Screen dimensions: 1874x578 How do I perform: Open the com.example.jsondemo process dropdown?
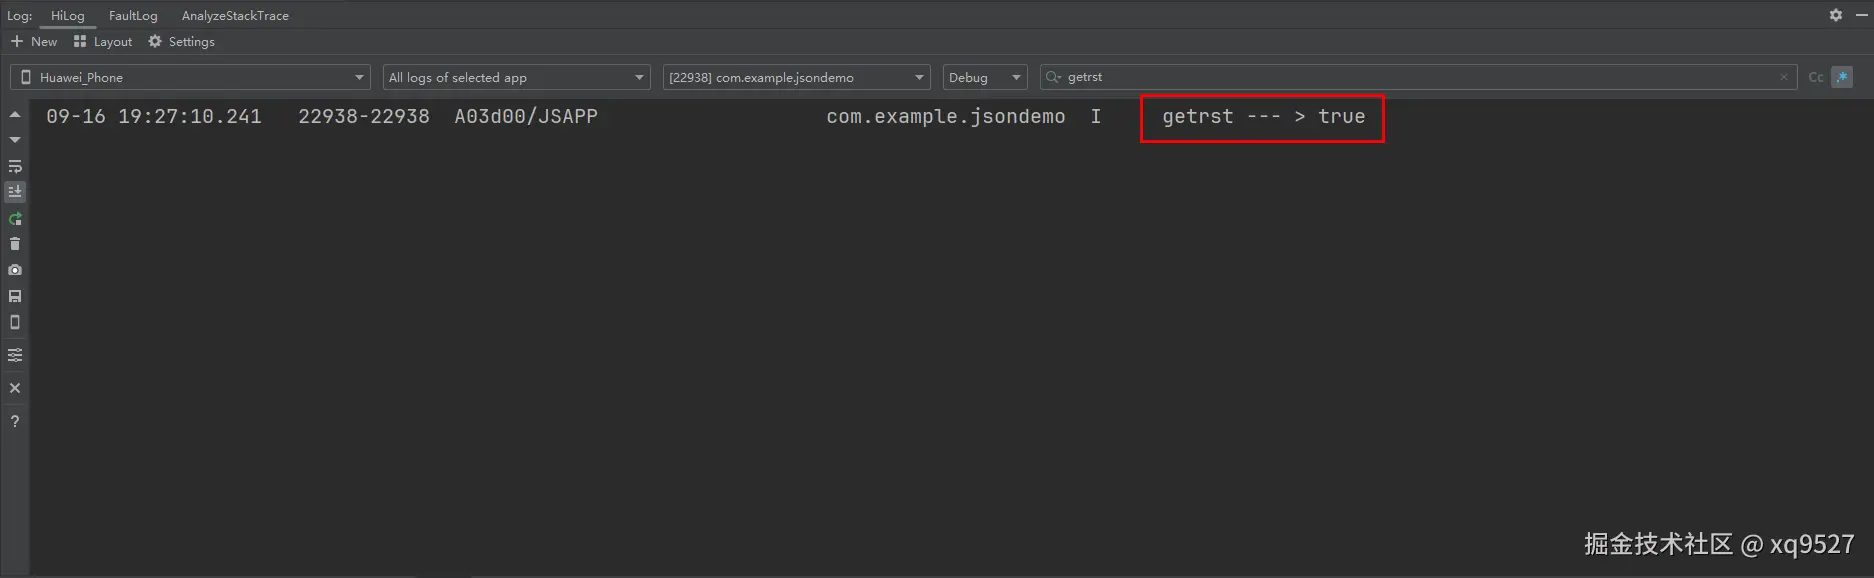coord(797,77)
